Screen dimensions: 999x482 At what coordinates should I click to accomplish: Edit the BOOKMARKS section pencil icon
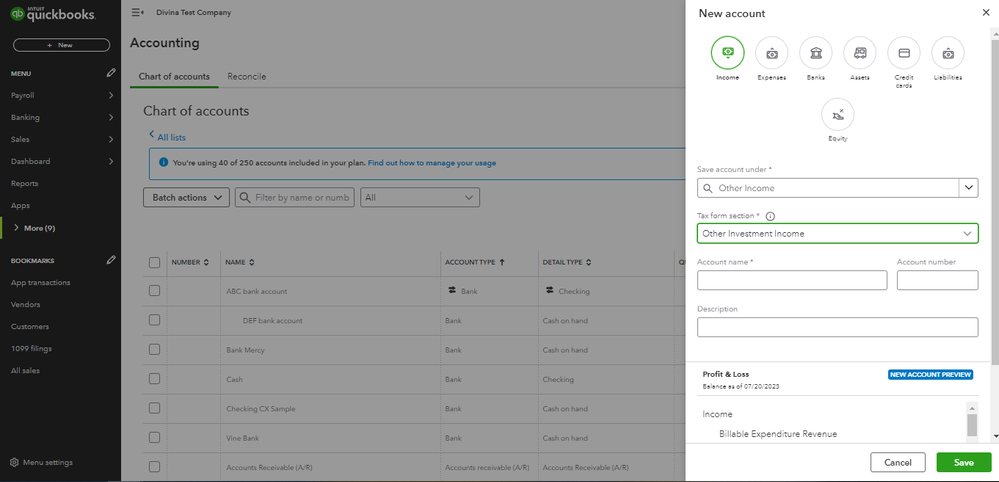point(111,260)
